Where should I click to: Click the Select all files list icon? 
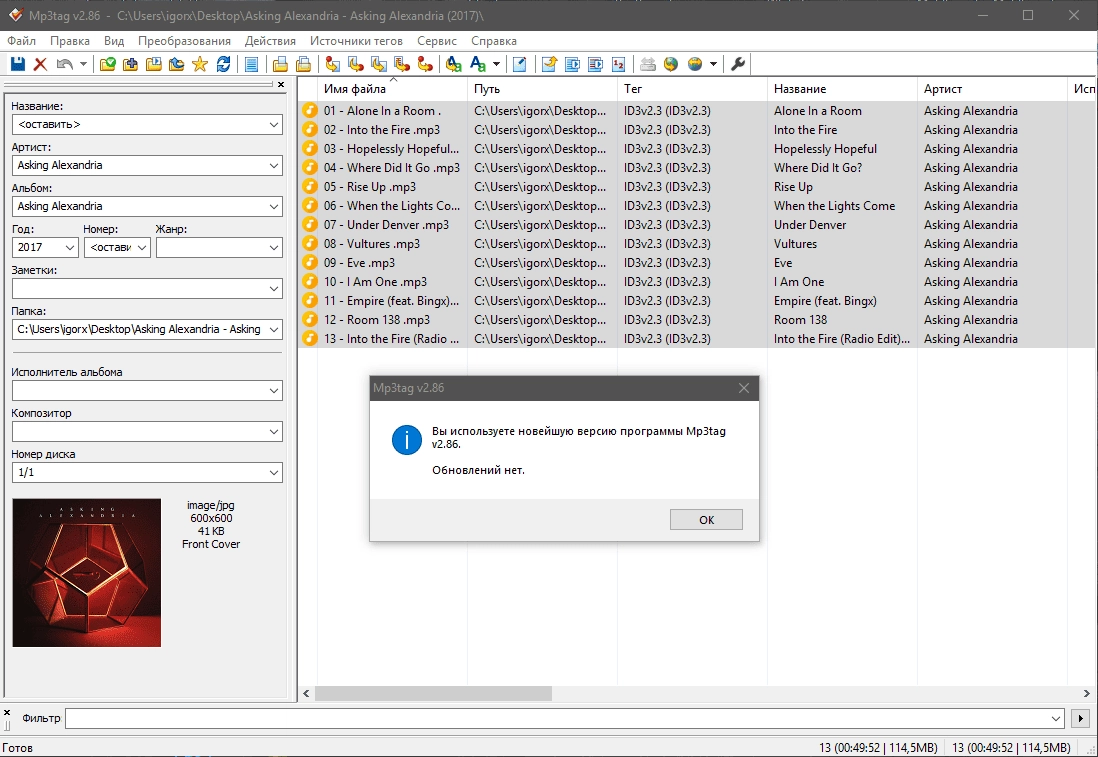pyautogui.click(x=251, y=64)
